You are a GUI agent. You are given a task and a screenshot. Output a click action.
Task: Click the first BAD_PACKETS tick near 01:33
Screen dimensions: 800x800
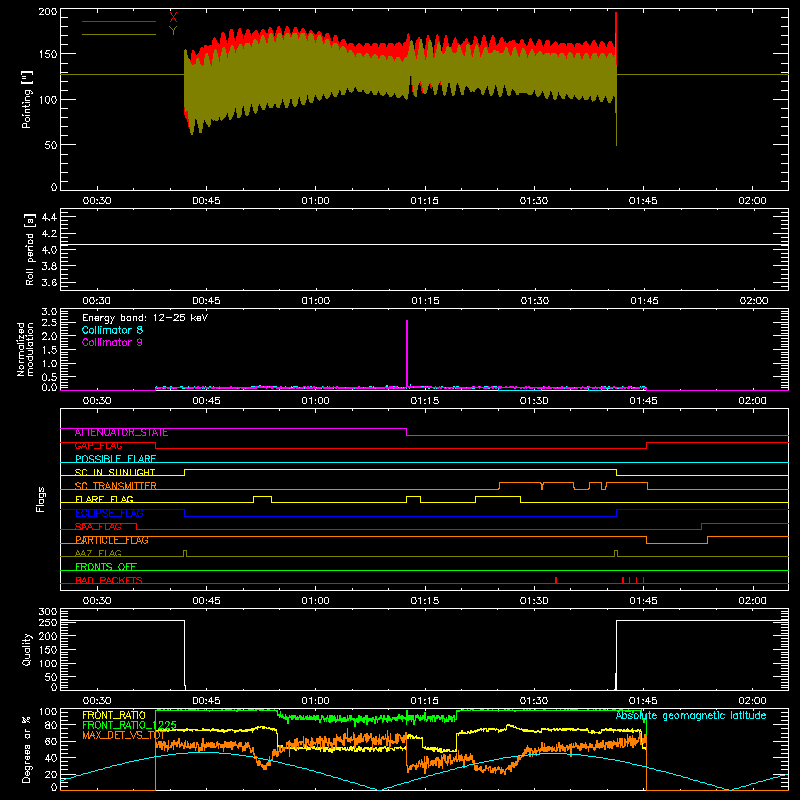pyautogui.click(x=556, y=580)
